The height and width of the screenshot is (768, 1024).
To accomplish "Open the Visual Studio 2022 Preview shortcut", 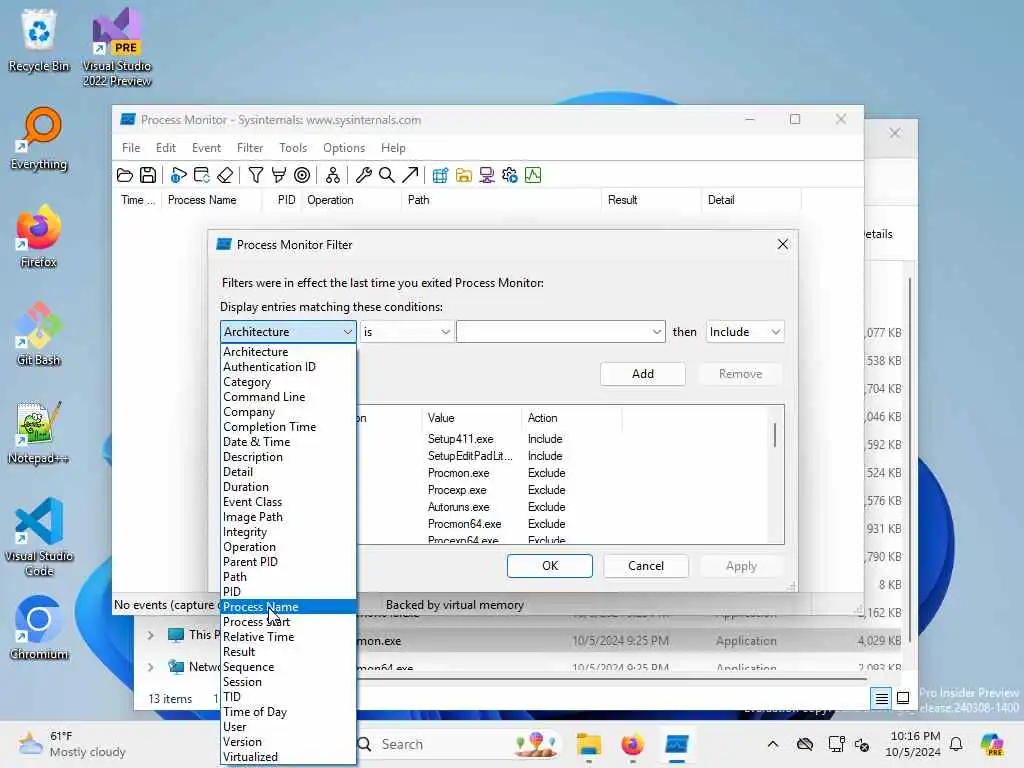I will [x=117, y=47].
